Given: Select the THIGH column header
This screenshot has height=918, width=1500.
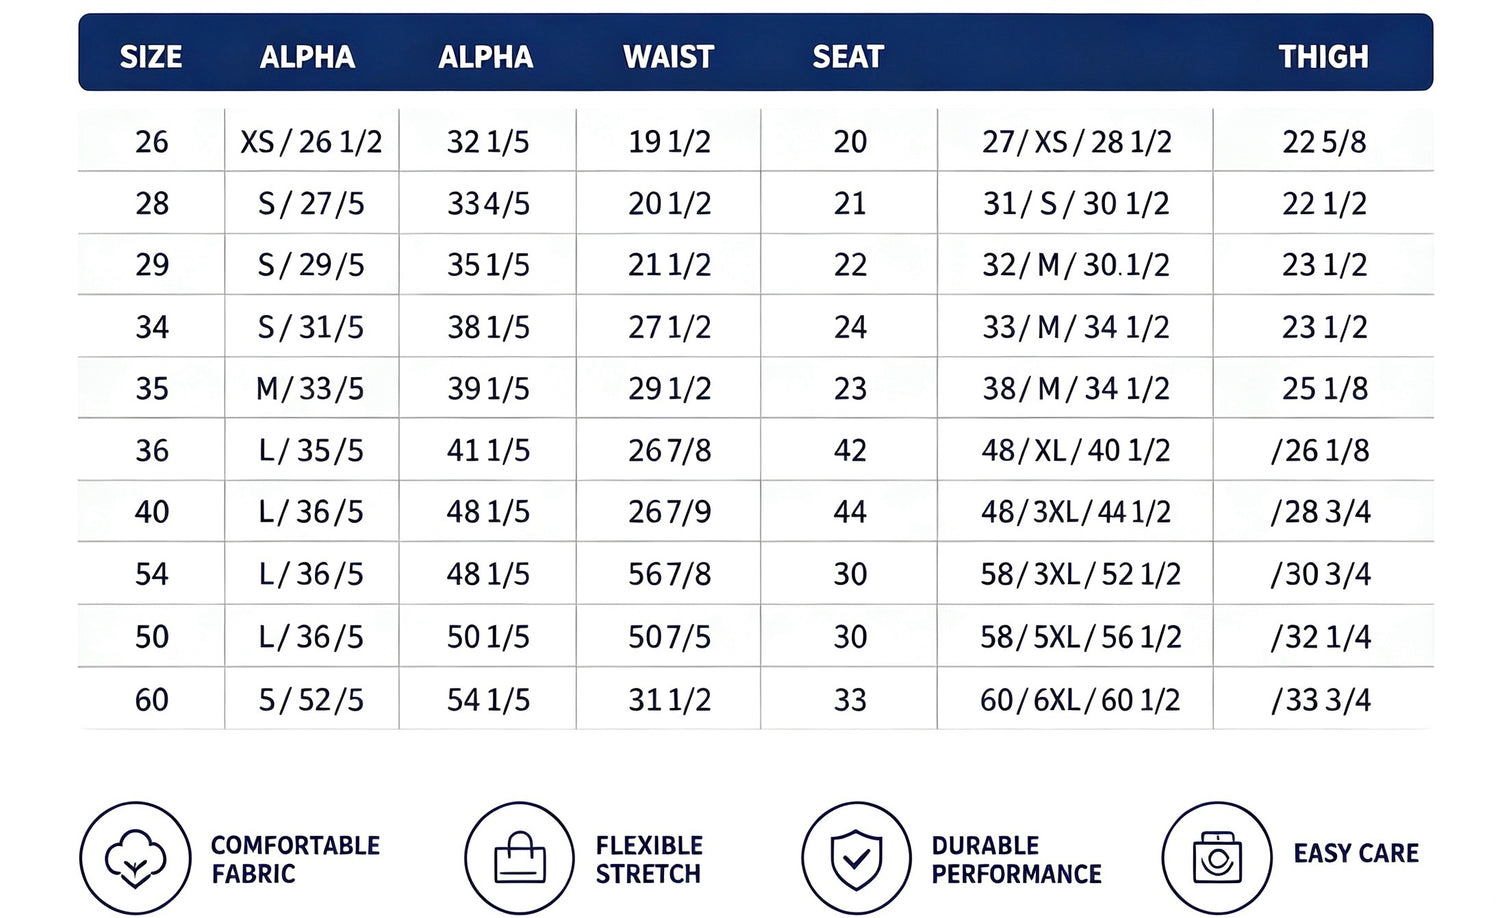Looking at the screenshot, I should [x=1323, y=57].
